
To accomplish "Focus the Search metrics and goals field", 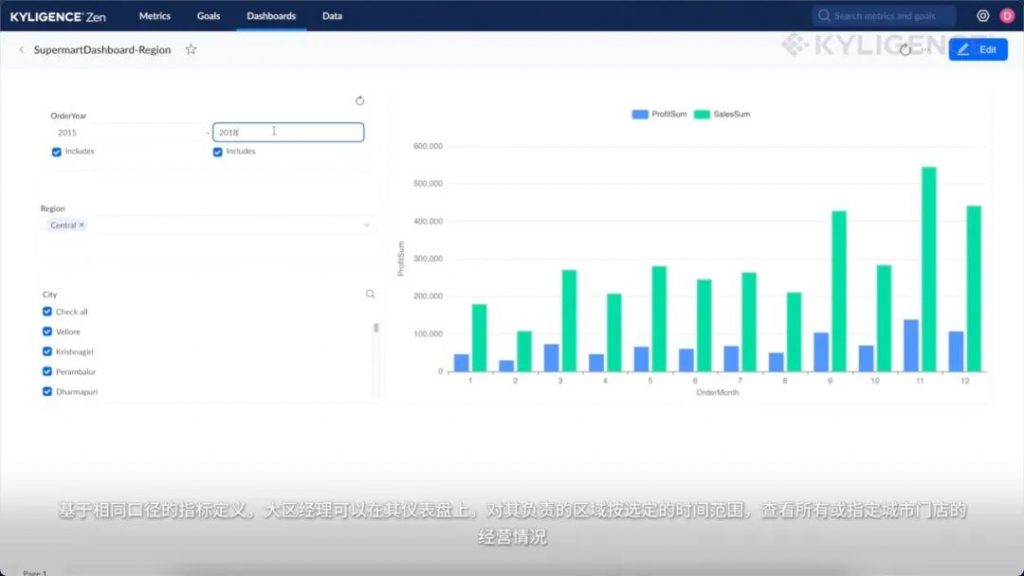I will pyautogui.click(x=884, y=16).
